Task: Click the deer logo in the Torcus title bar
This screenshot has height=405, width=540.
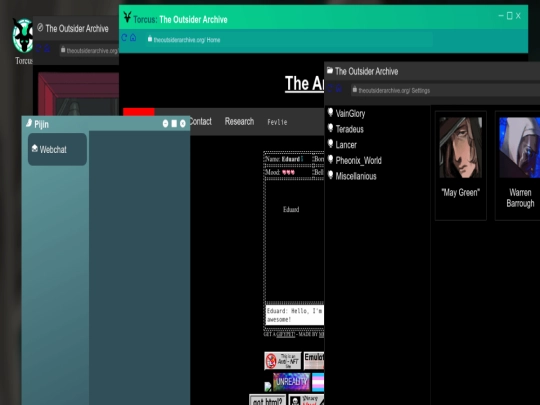Action: [x=127, y=17]
